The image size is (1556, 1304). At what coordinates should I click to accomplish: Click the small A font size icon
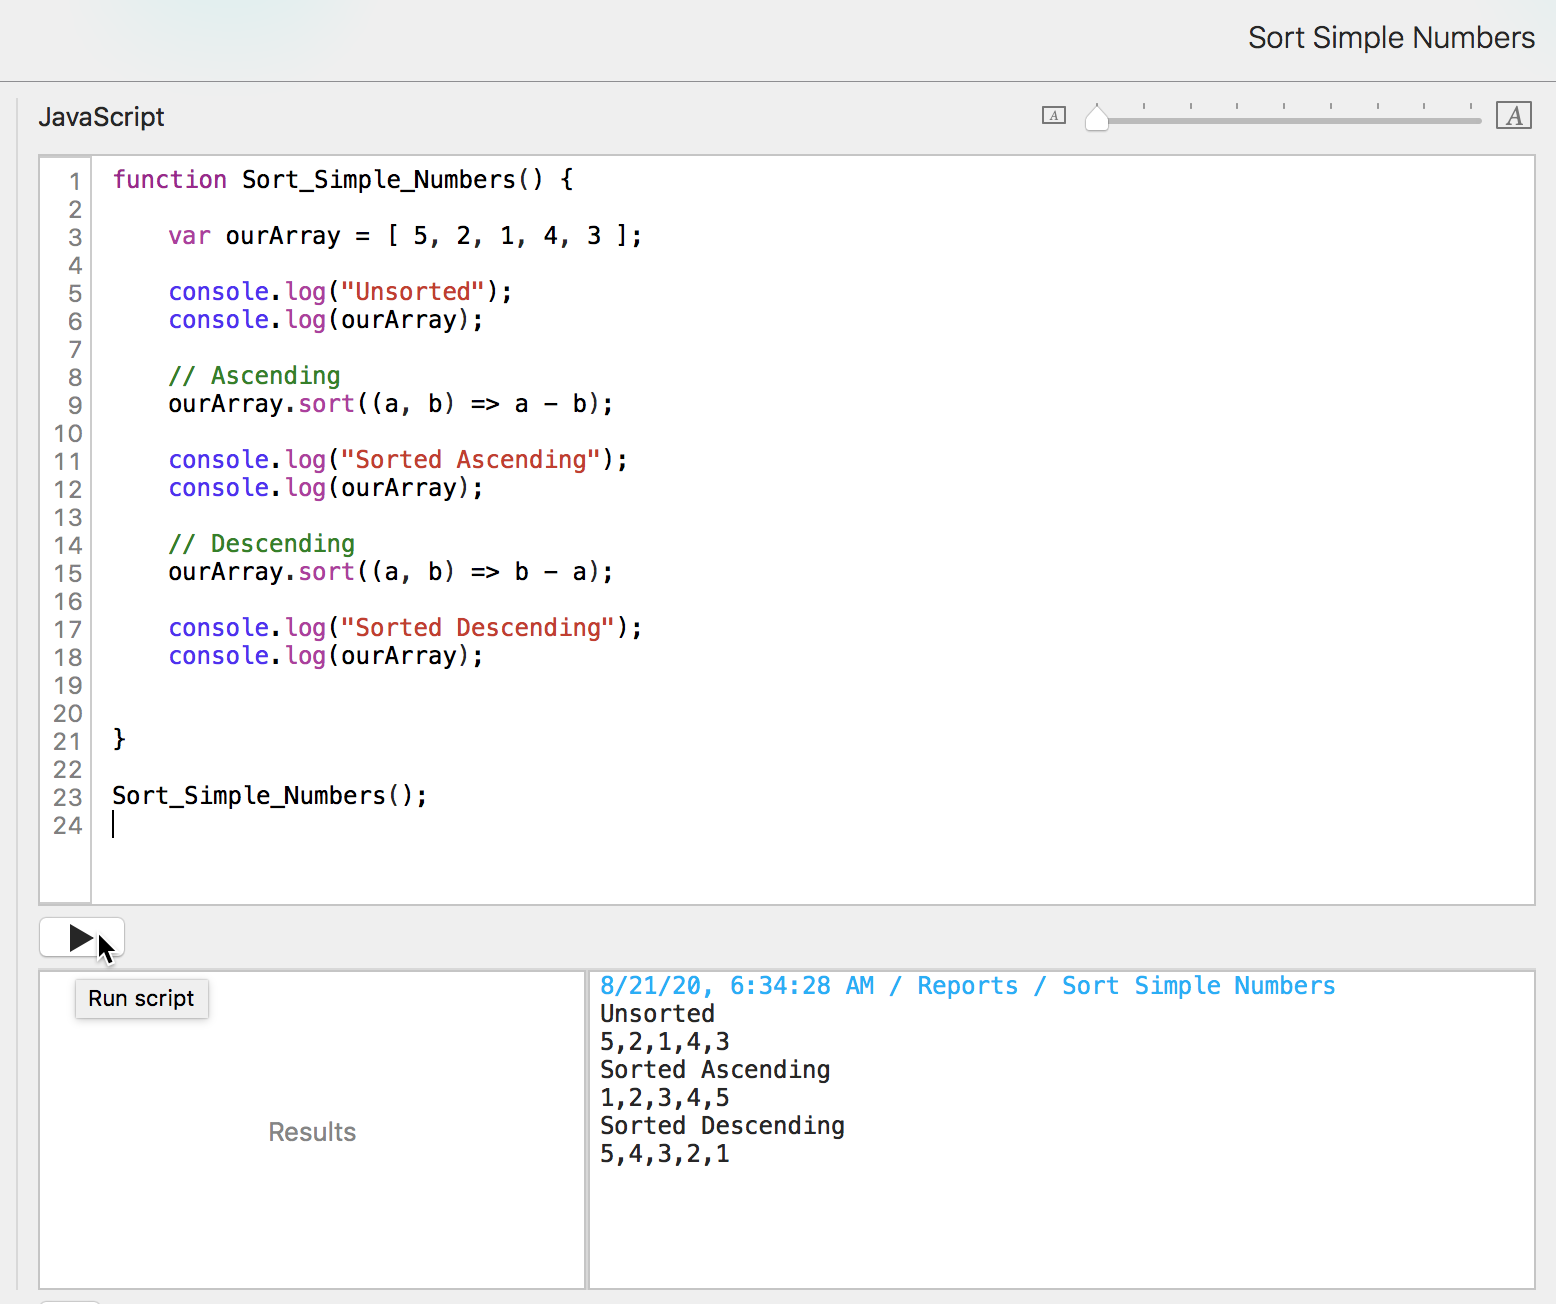pos(1053,115)
